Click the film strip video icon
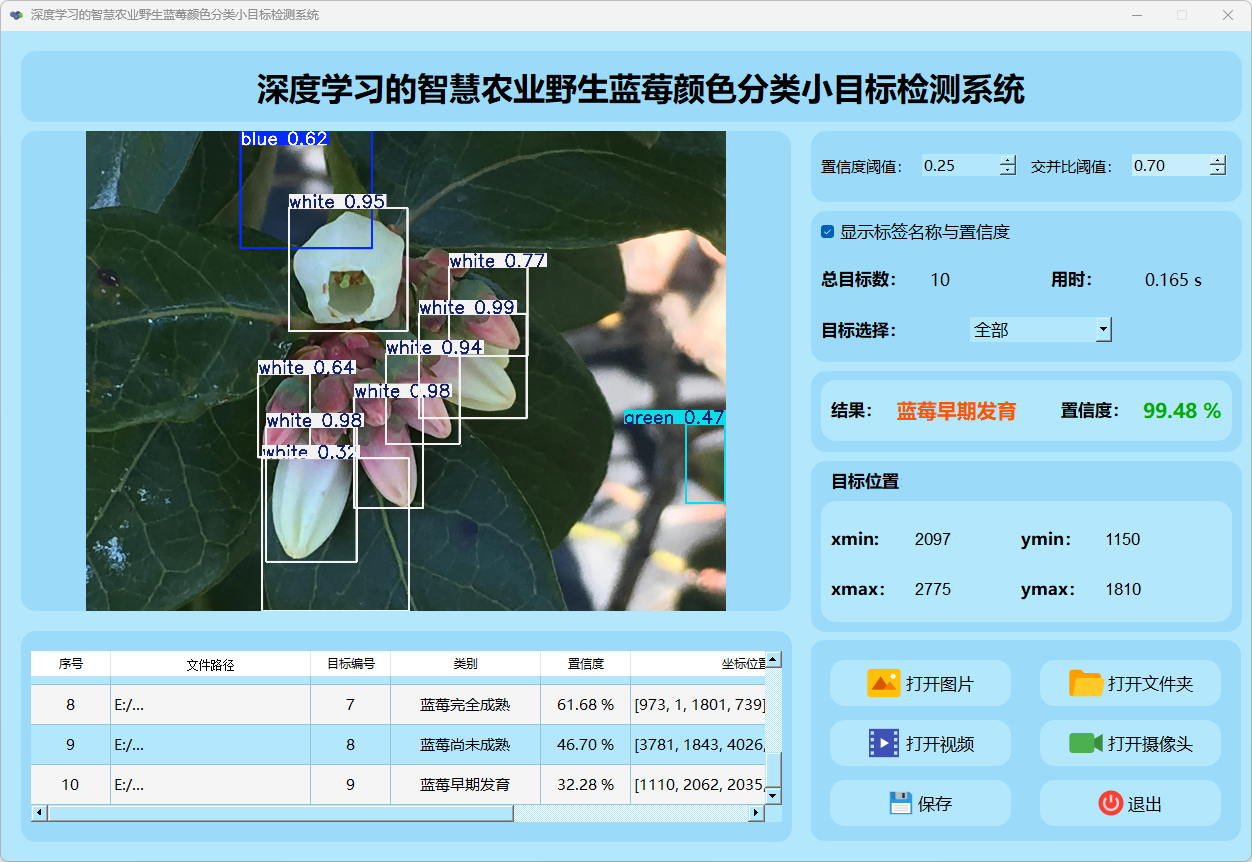Screen dimensions: 1252x862 883,744
